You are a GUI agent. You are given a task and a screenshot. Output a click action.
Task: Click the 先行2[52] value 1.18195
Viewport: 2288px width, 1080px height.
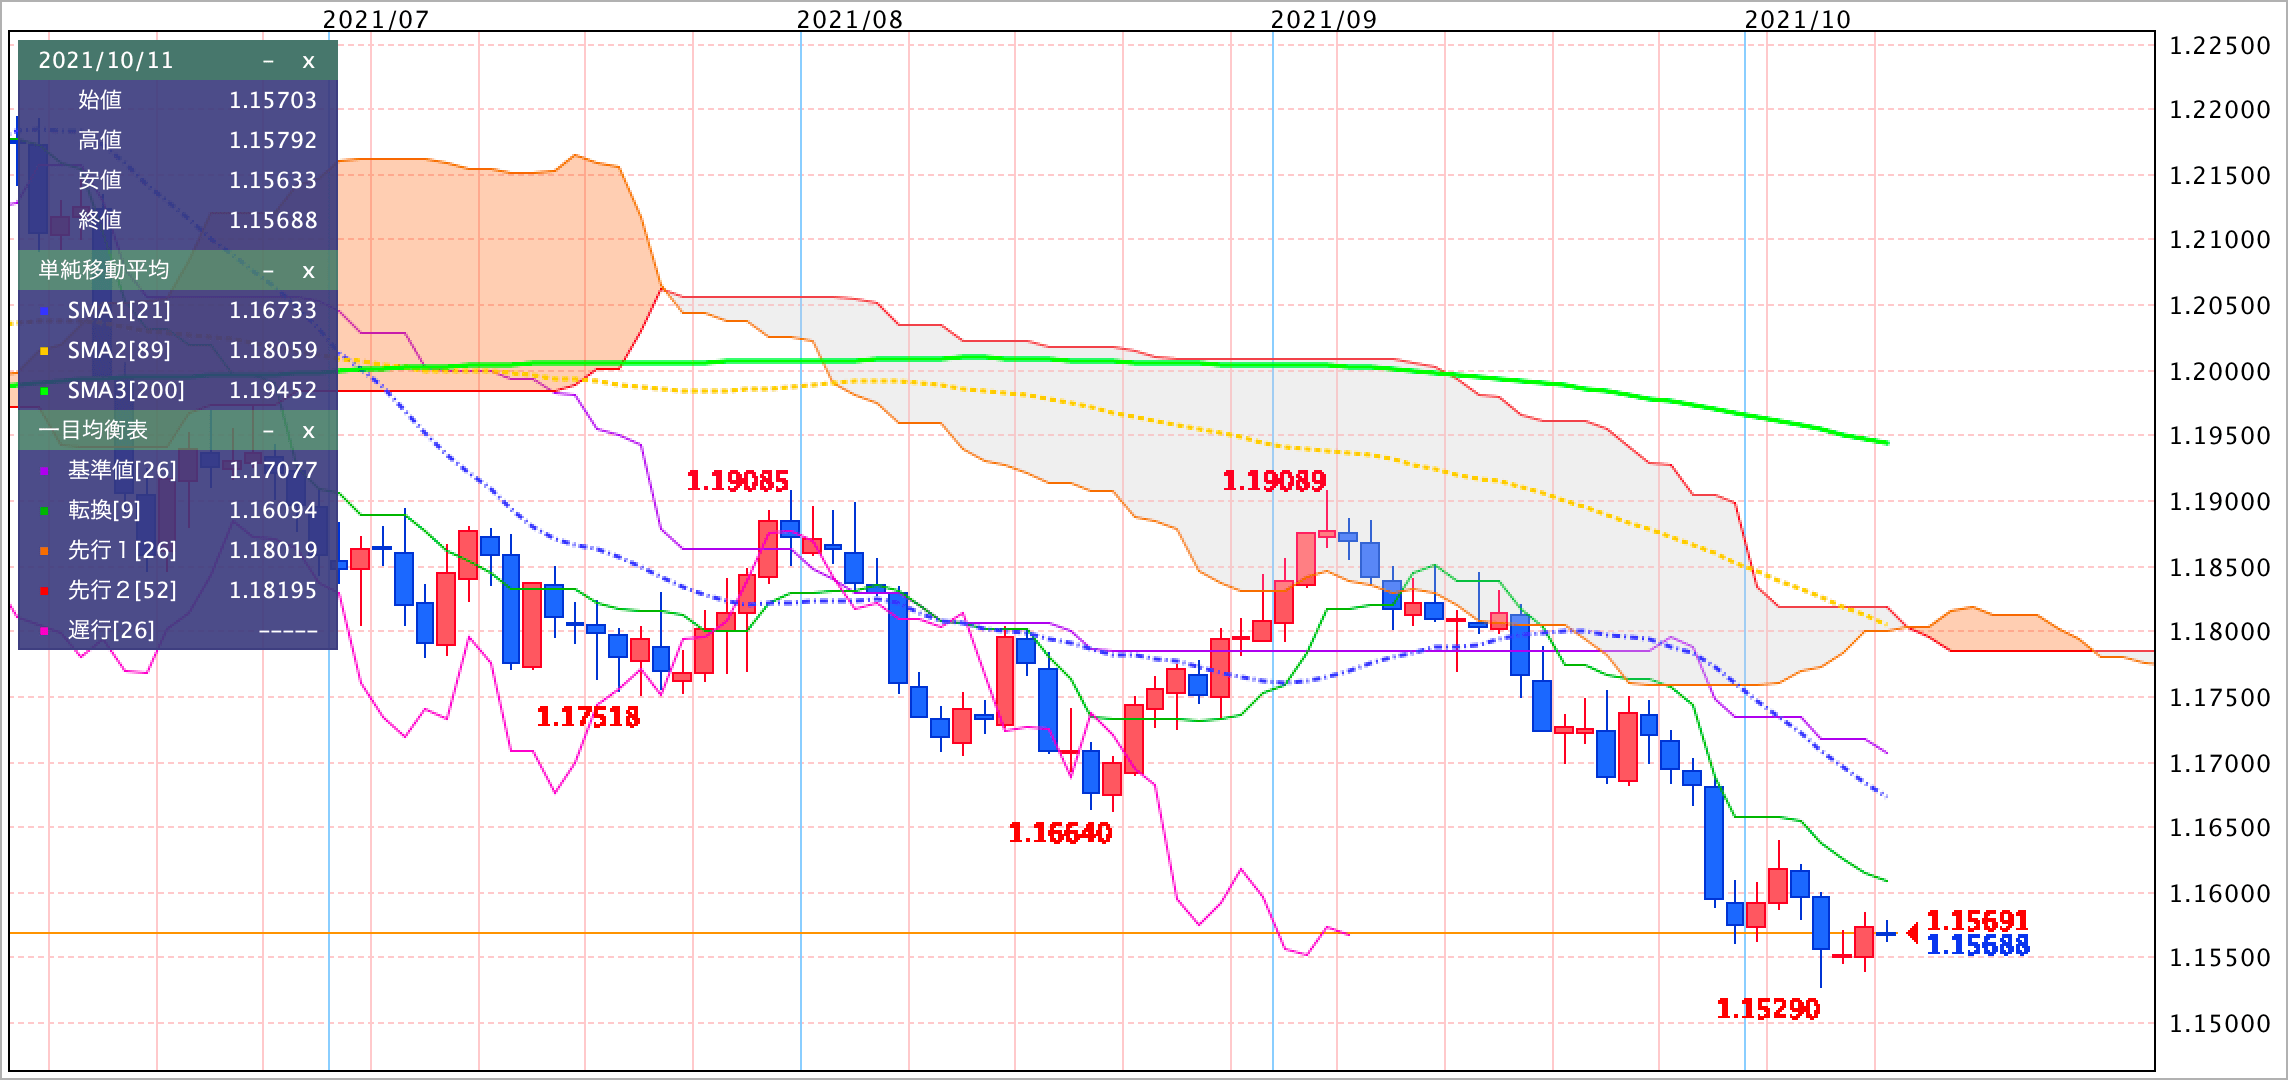click(x=273, y=590)
